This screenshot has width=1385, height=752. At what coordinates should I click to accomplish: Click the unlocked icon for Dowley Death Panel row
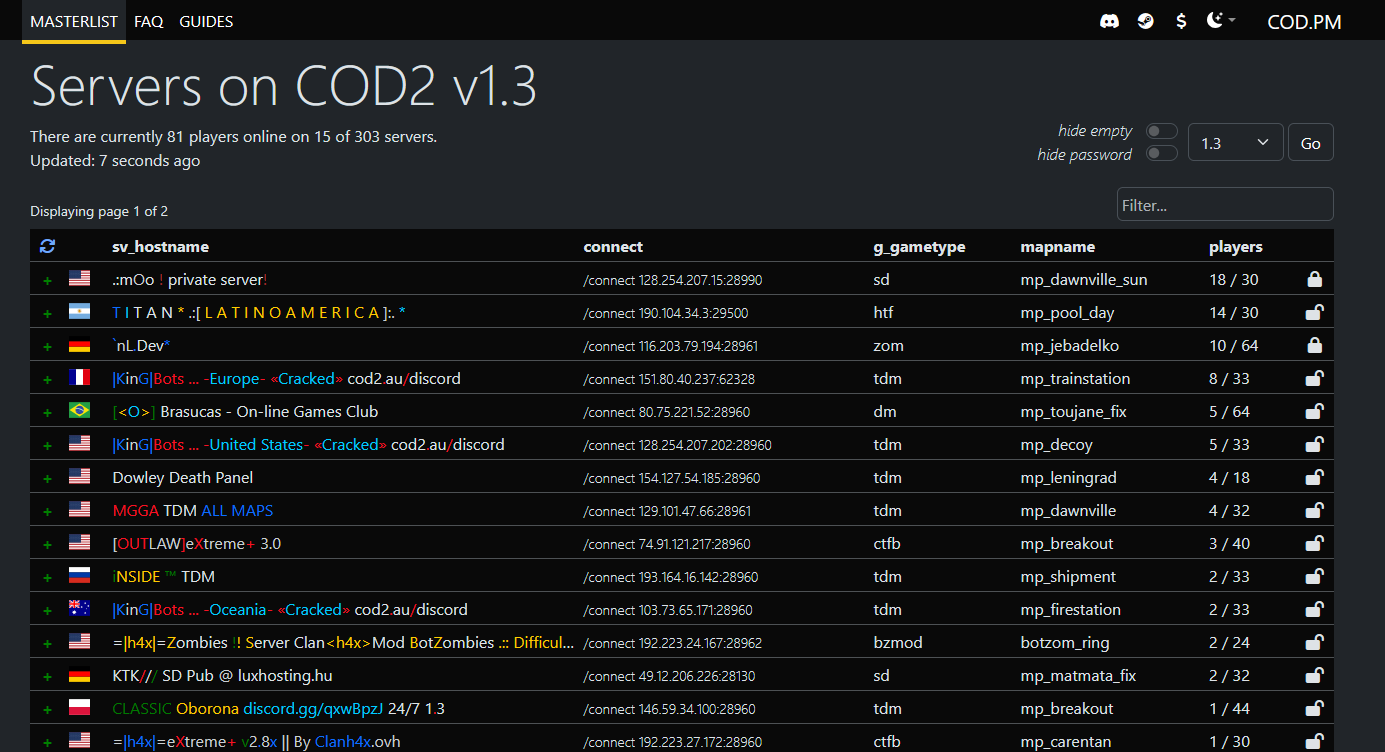pos(1315,478)
